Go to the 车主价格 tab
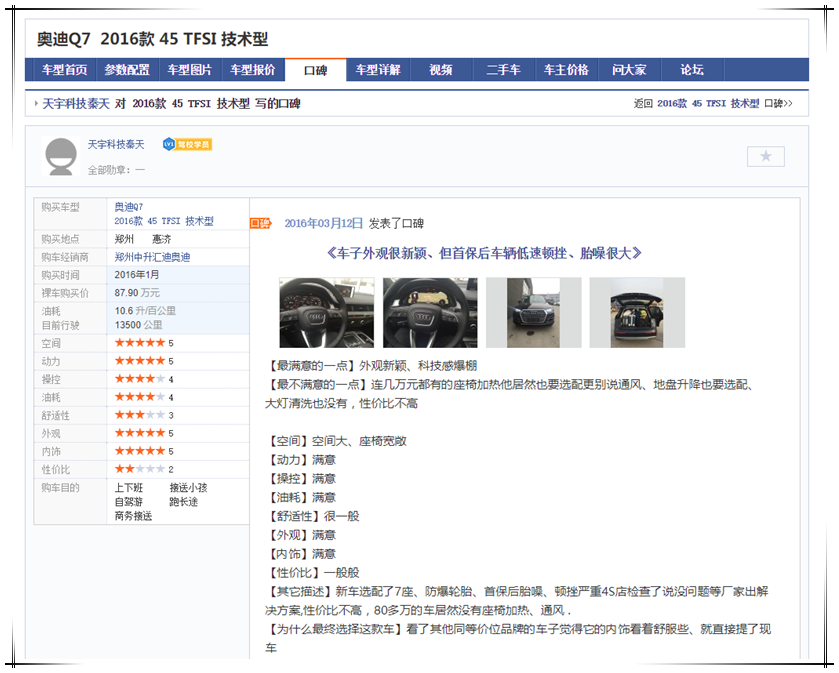The height and width of the screenshot is (673, 839). pos(566,70)
